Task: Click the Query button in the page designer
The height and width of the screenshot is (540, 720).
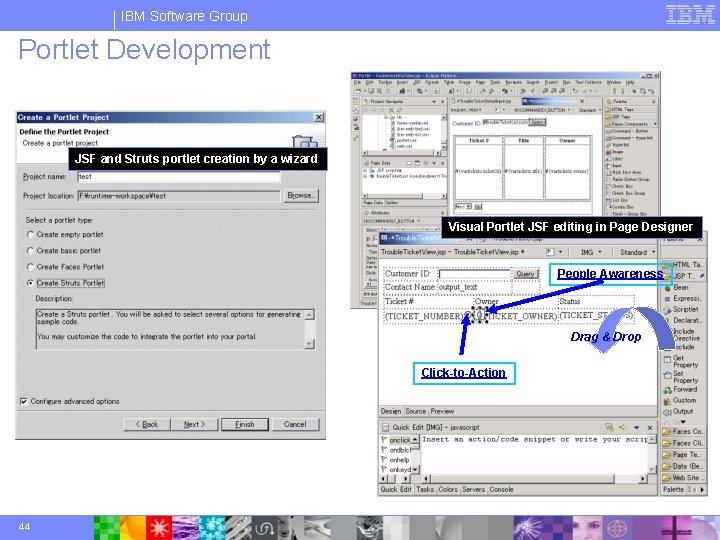Action: (525, 274)
